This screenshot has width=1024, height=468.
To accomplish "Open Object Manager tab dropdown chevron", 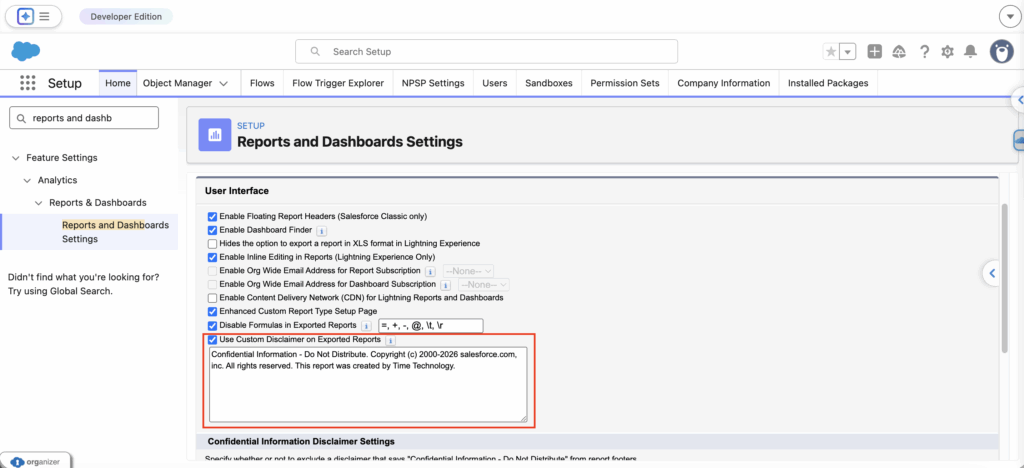I will (223, 84).
